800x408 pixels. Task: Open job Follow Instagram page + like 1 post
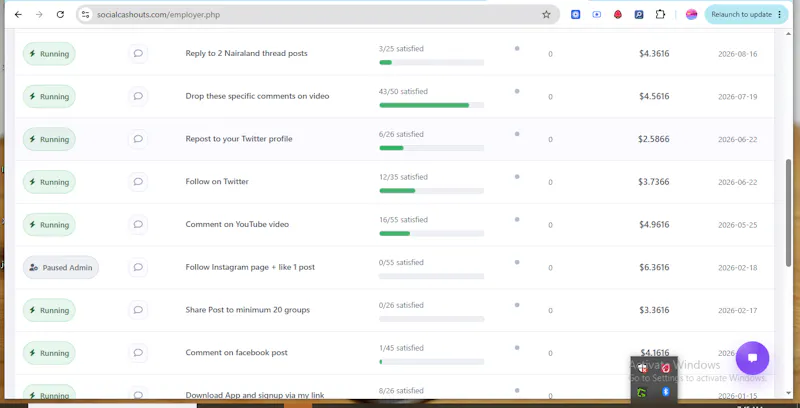pyautogui.click(x=250, y=267)
